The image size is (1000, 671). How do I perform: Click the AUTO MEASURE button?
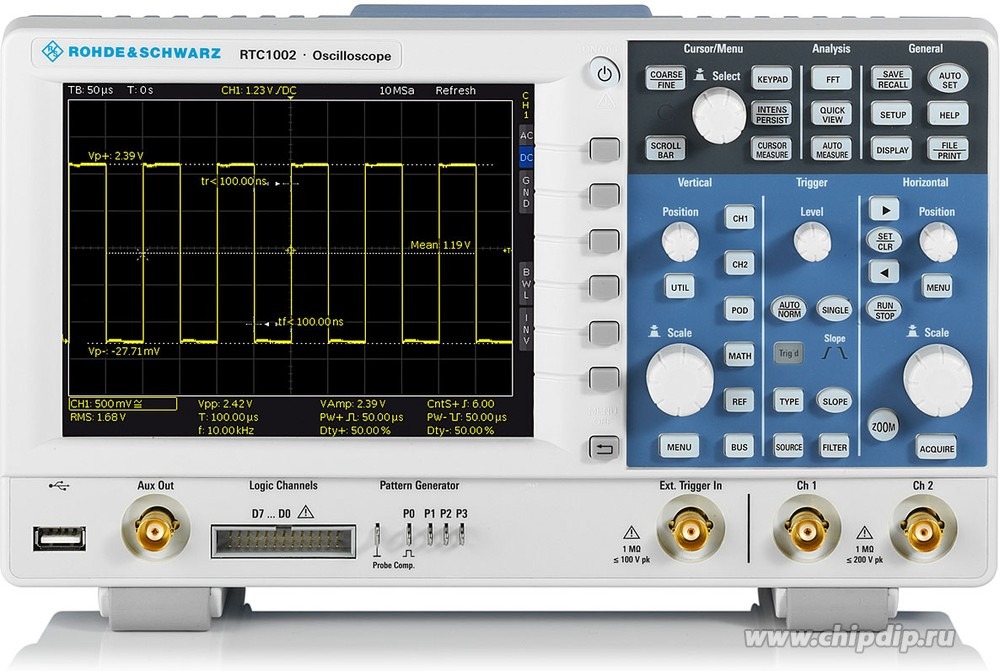point(832,150)
